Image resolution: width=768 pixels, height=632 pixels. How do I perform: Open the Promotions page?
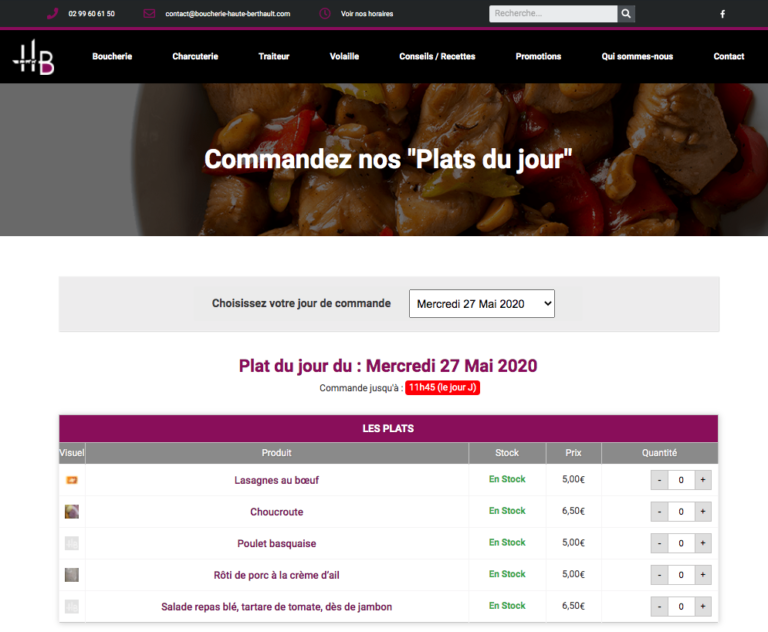tap(538, 57)
